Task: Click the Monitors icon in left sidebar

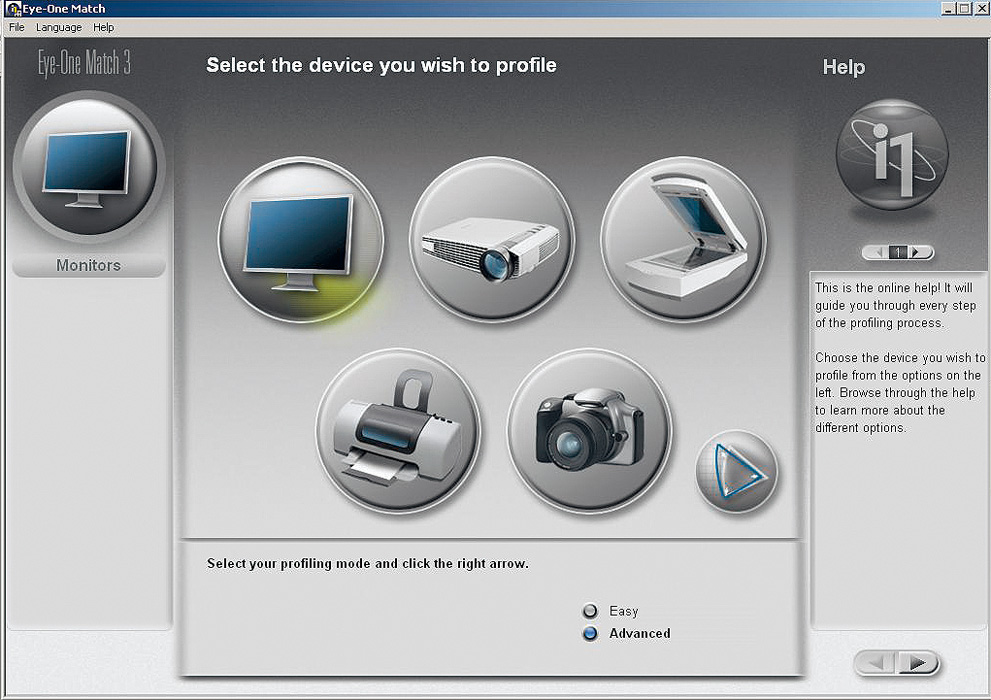Action: tap(88, 167)
